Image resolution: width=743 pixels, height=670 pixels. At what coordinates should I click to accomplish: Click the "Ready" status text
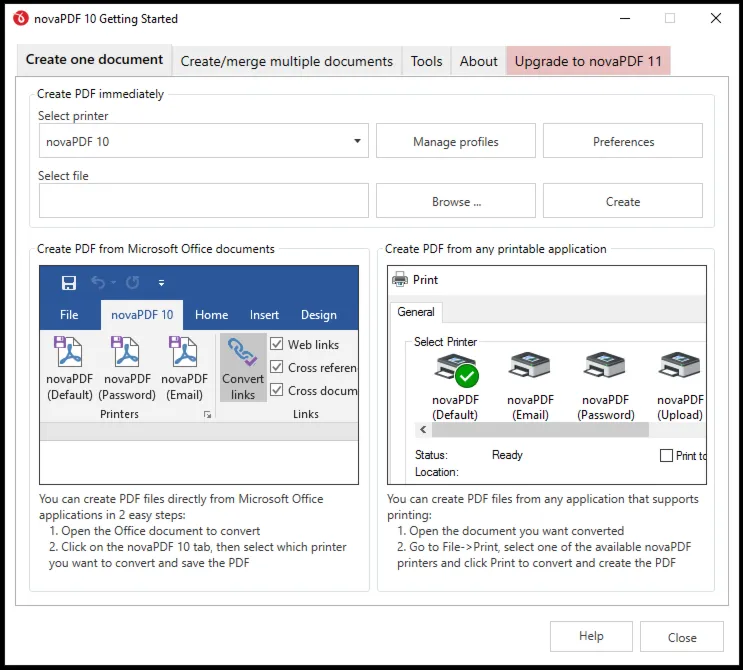point(507,455)
